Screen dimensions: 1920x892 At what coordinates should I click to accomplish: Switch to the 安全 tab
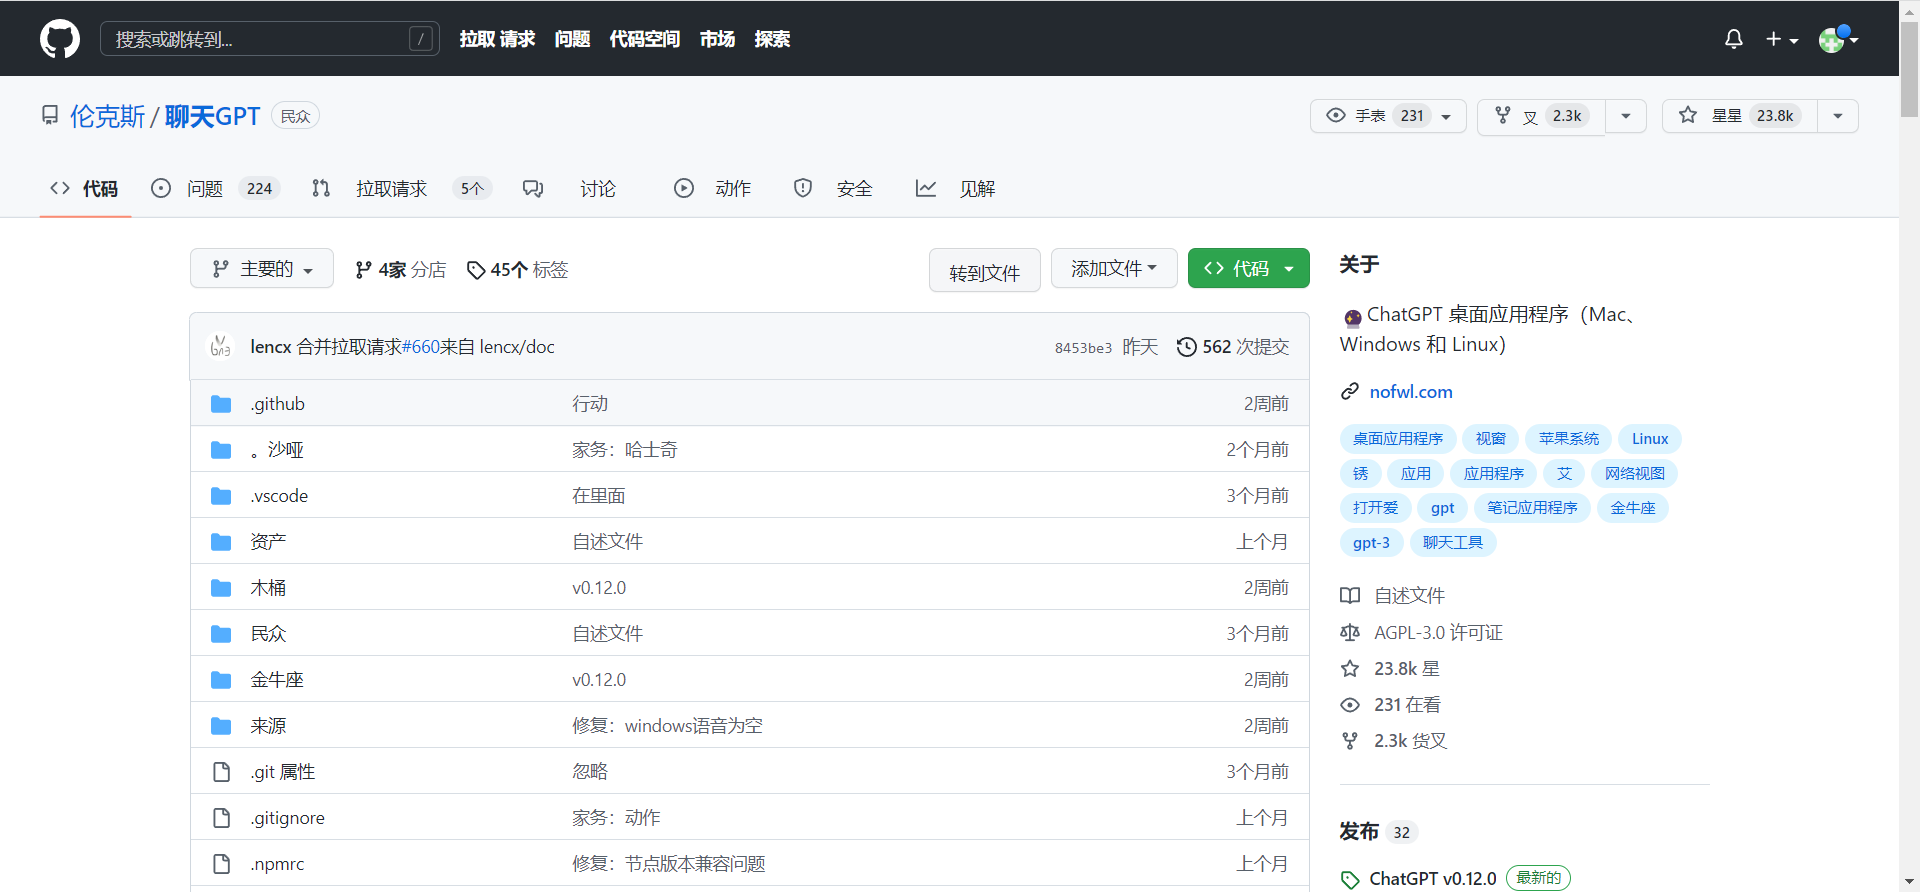pos(833,188)
